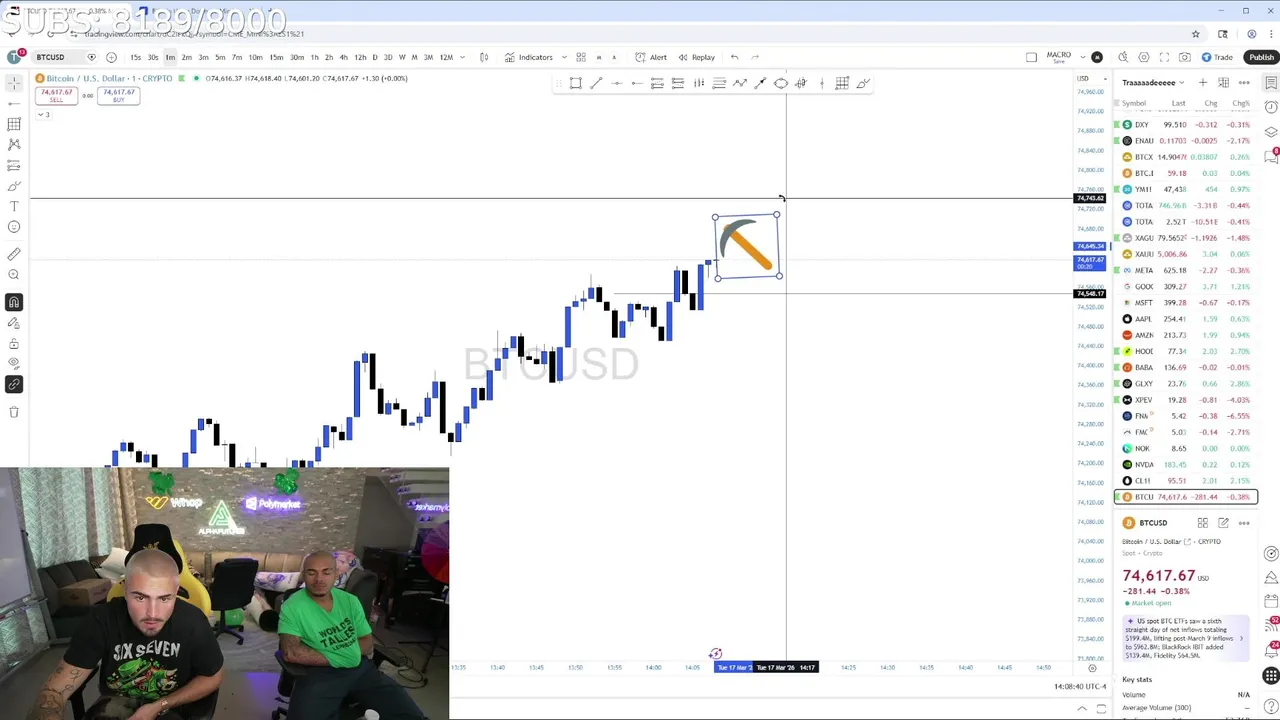Choose the Measure ruler tool

coord(14,254)
